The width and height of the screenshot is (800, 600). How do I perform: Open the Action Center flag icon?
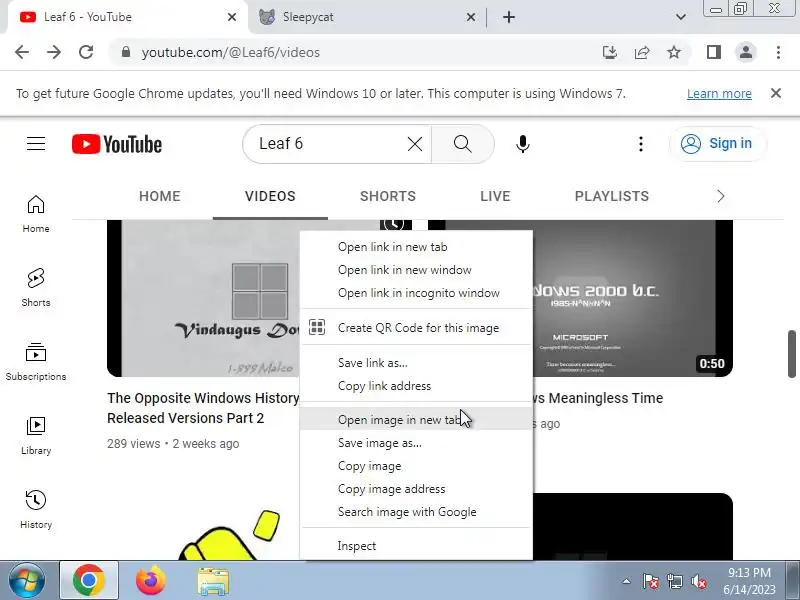(650, 581)
